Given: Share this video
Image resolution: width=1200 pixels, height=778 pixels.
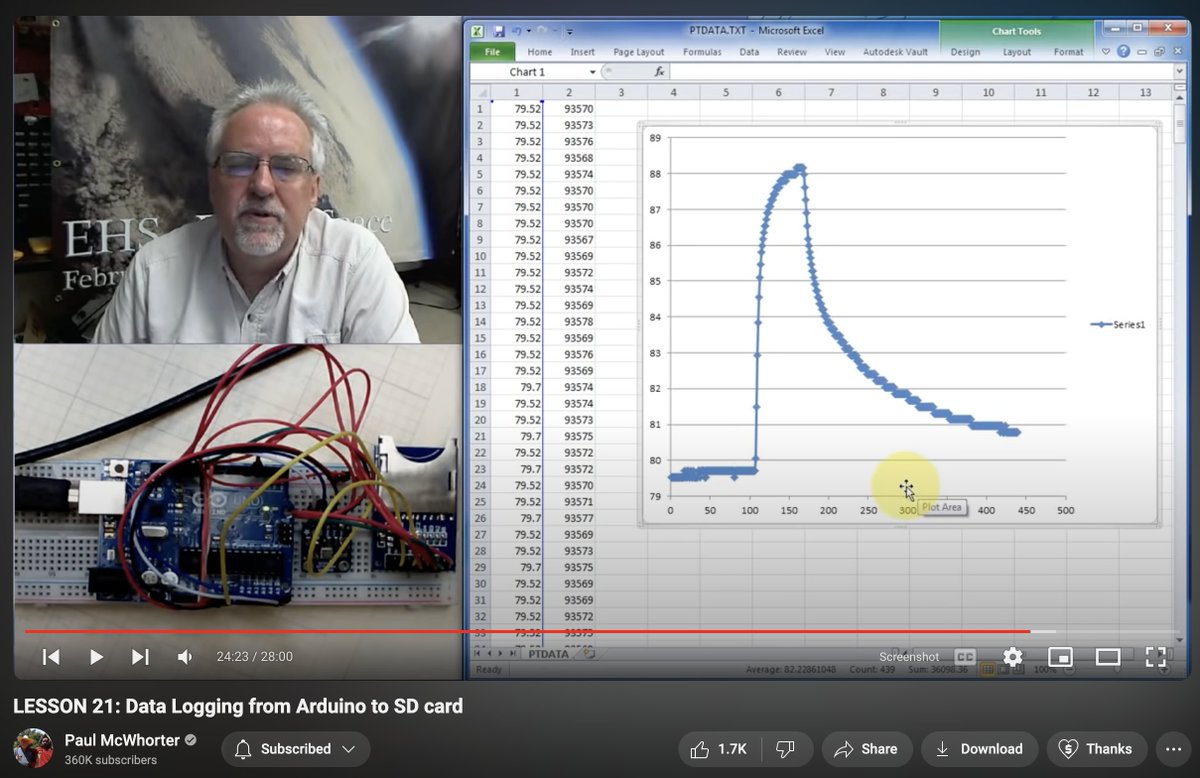Looking at the screenshot, I should coord(866,749).
